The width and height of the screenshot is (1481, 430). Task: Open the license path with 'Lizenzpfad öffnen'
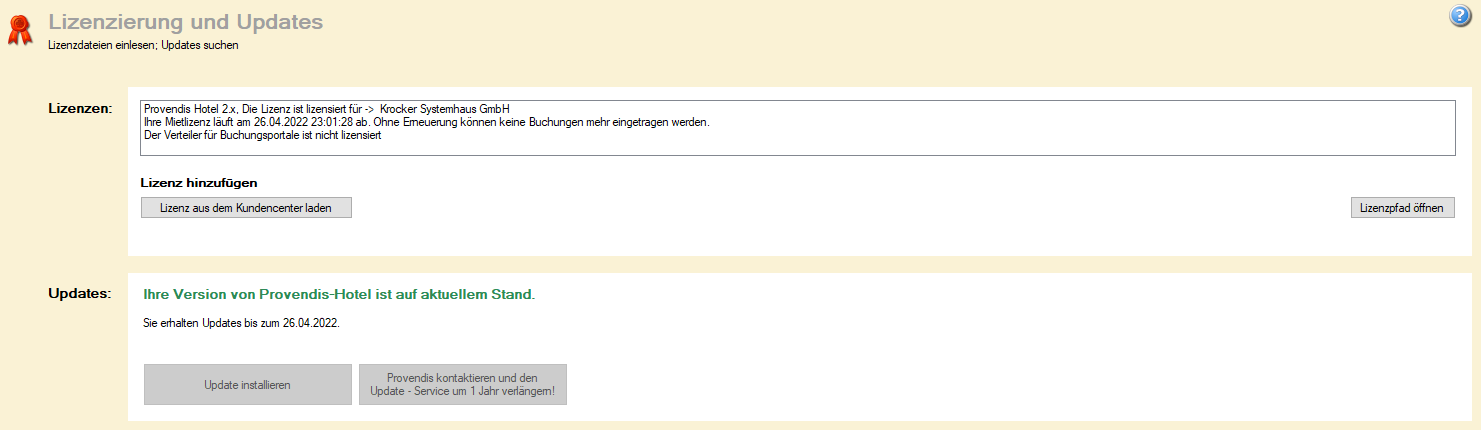1402,208
